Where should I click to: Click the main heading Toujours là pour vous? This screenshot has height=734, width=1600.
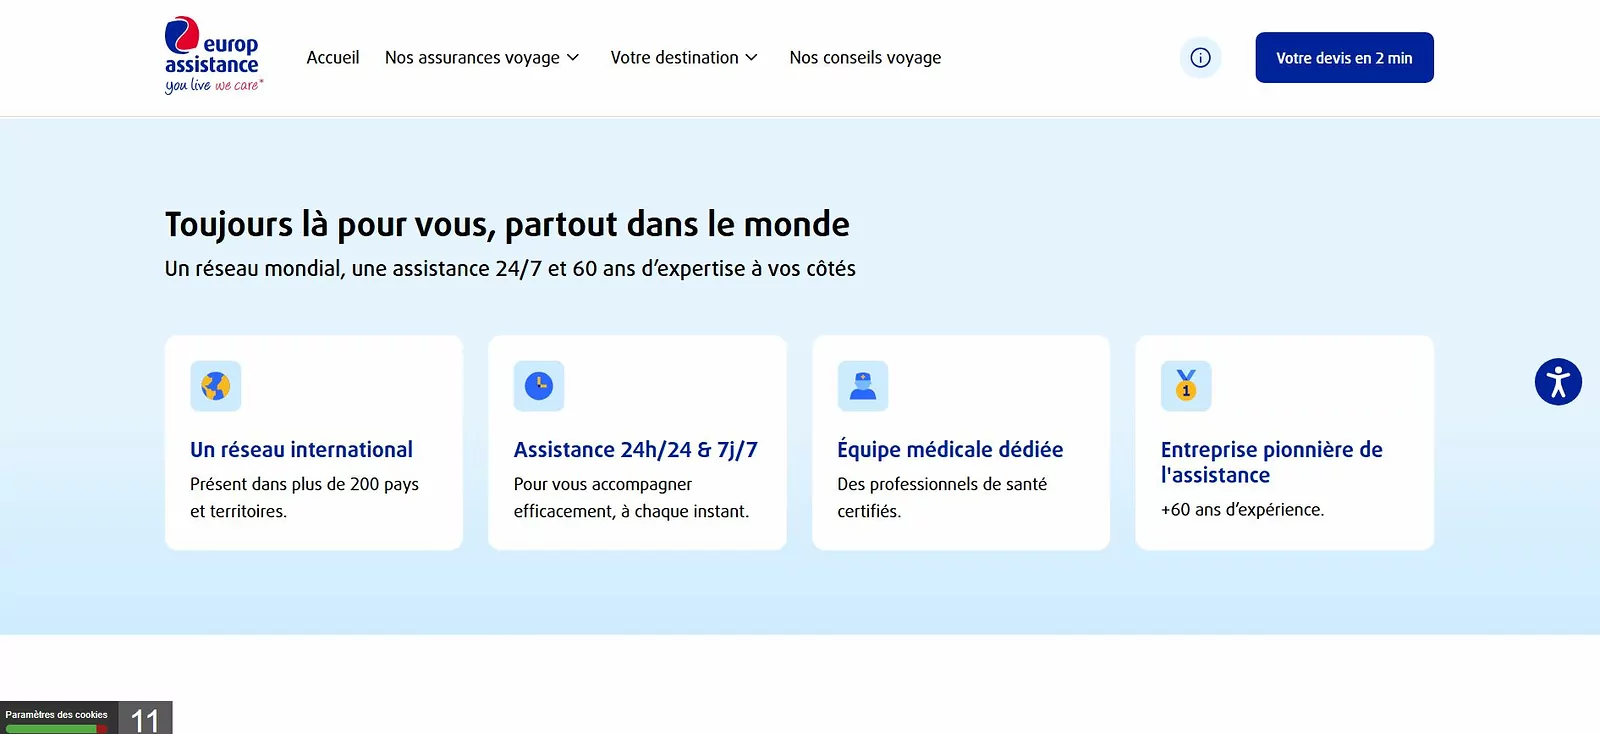pyautogui.click(x=507, y=224)
